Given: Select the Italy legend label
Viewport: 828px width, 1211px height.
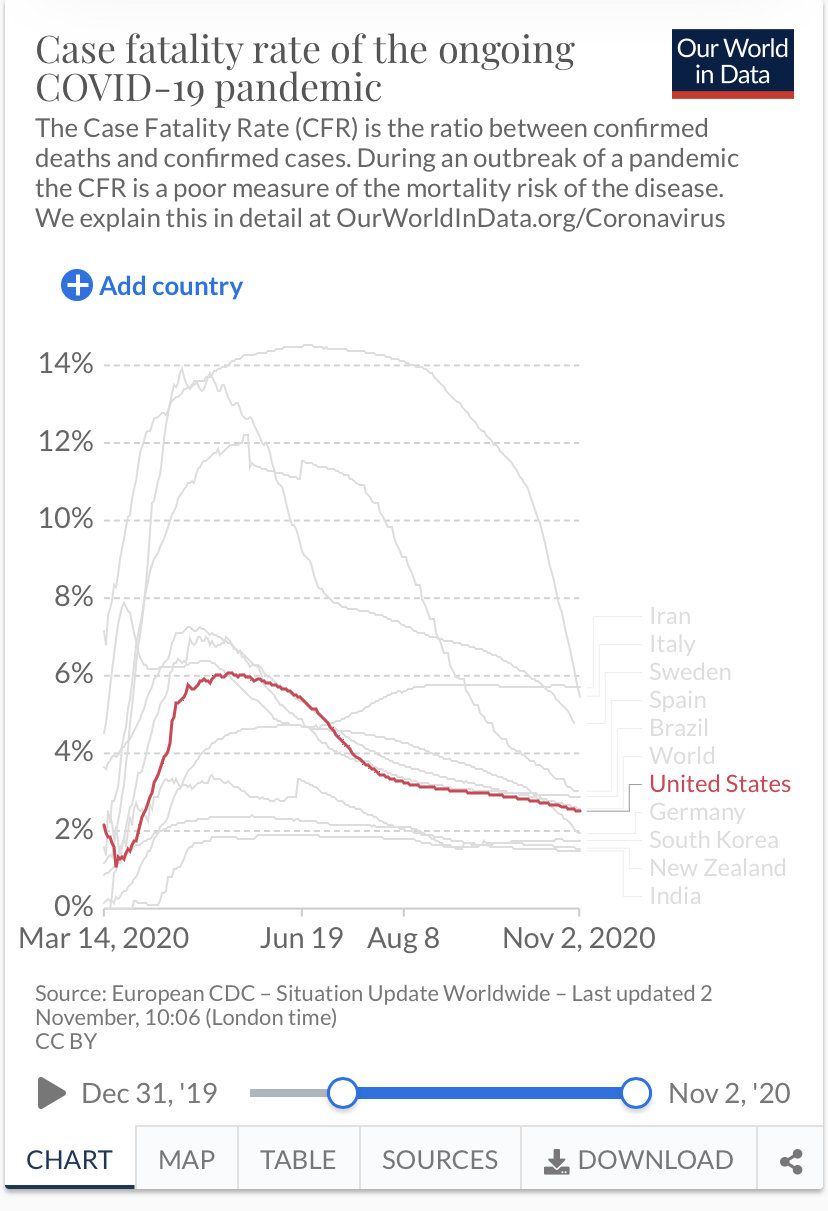Looking at the screenshot, I should click(x=672, y=644).
